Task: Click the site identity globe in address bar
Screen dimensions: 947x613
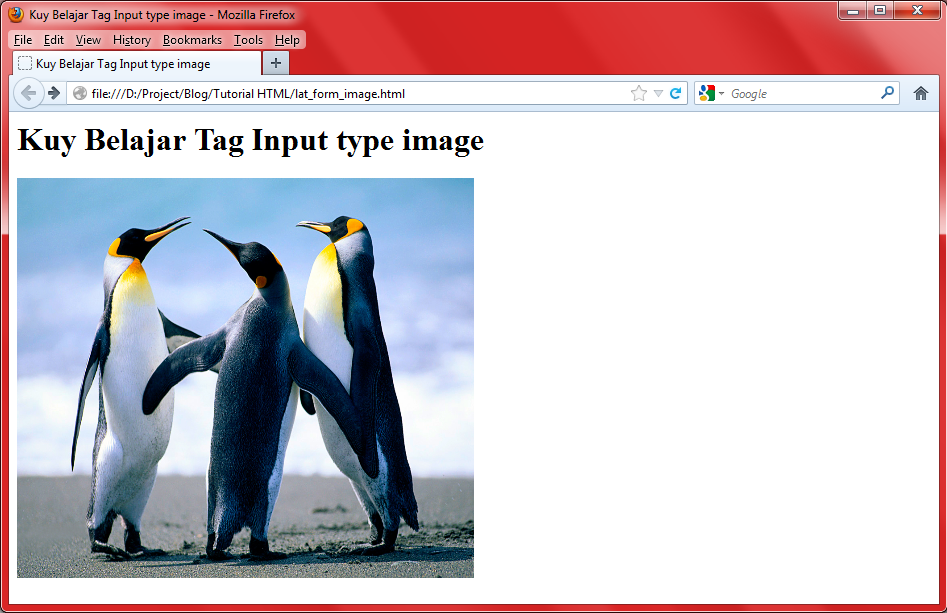Action: point(78,92)
